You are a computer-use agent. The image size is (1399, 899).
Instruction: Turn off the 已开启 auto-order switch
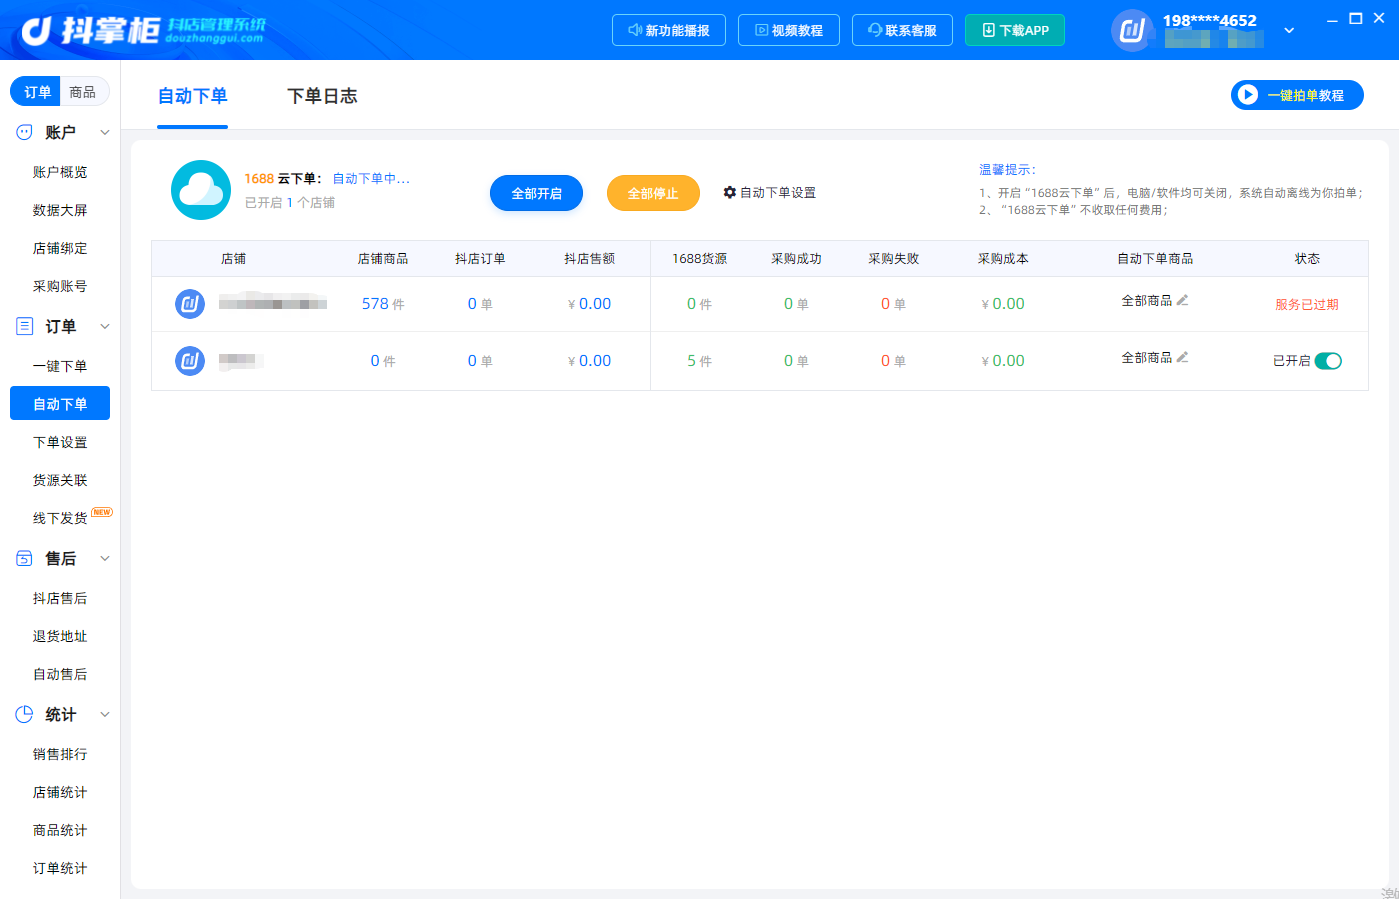(x=1328, y=361)
